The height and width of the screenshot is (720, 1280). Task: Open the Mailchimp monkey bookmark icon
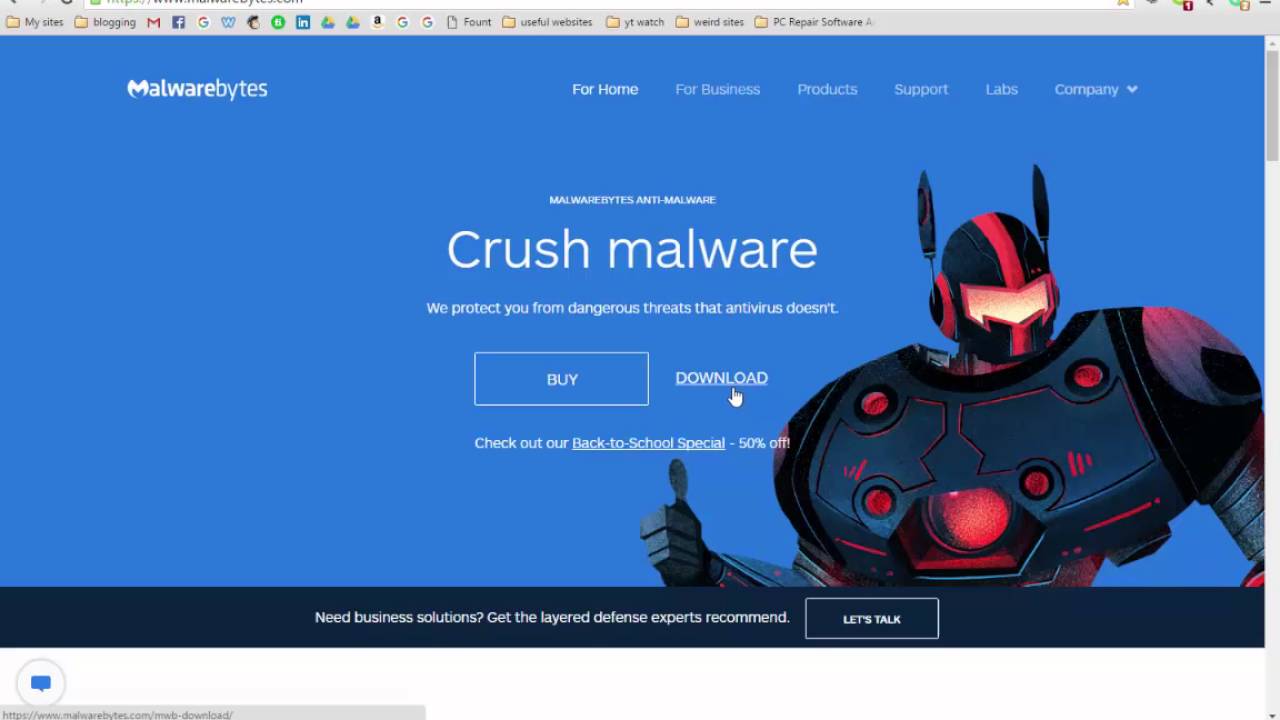click(x=253, y=22)
